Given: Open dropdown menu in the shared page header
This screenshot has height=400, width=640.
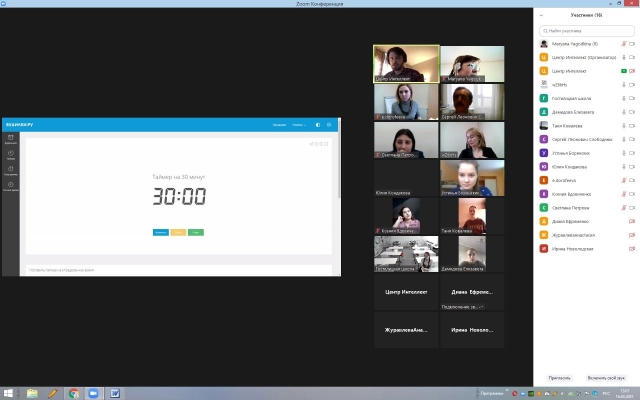Looking at the screenshot, I should click(299, 125).
